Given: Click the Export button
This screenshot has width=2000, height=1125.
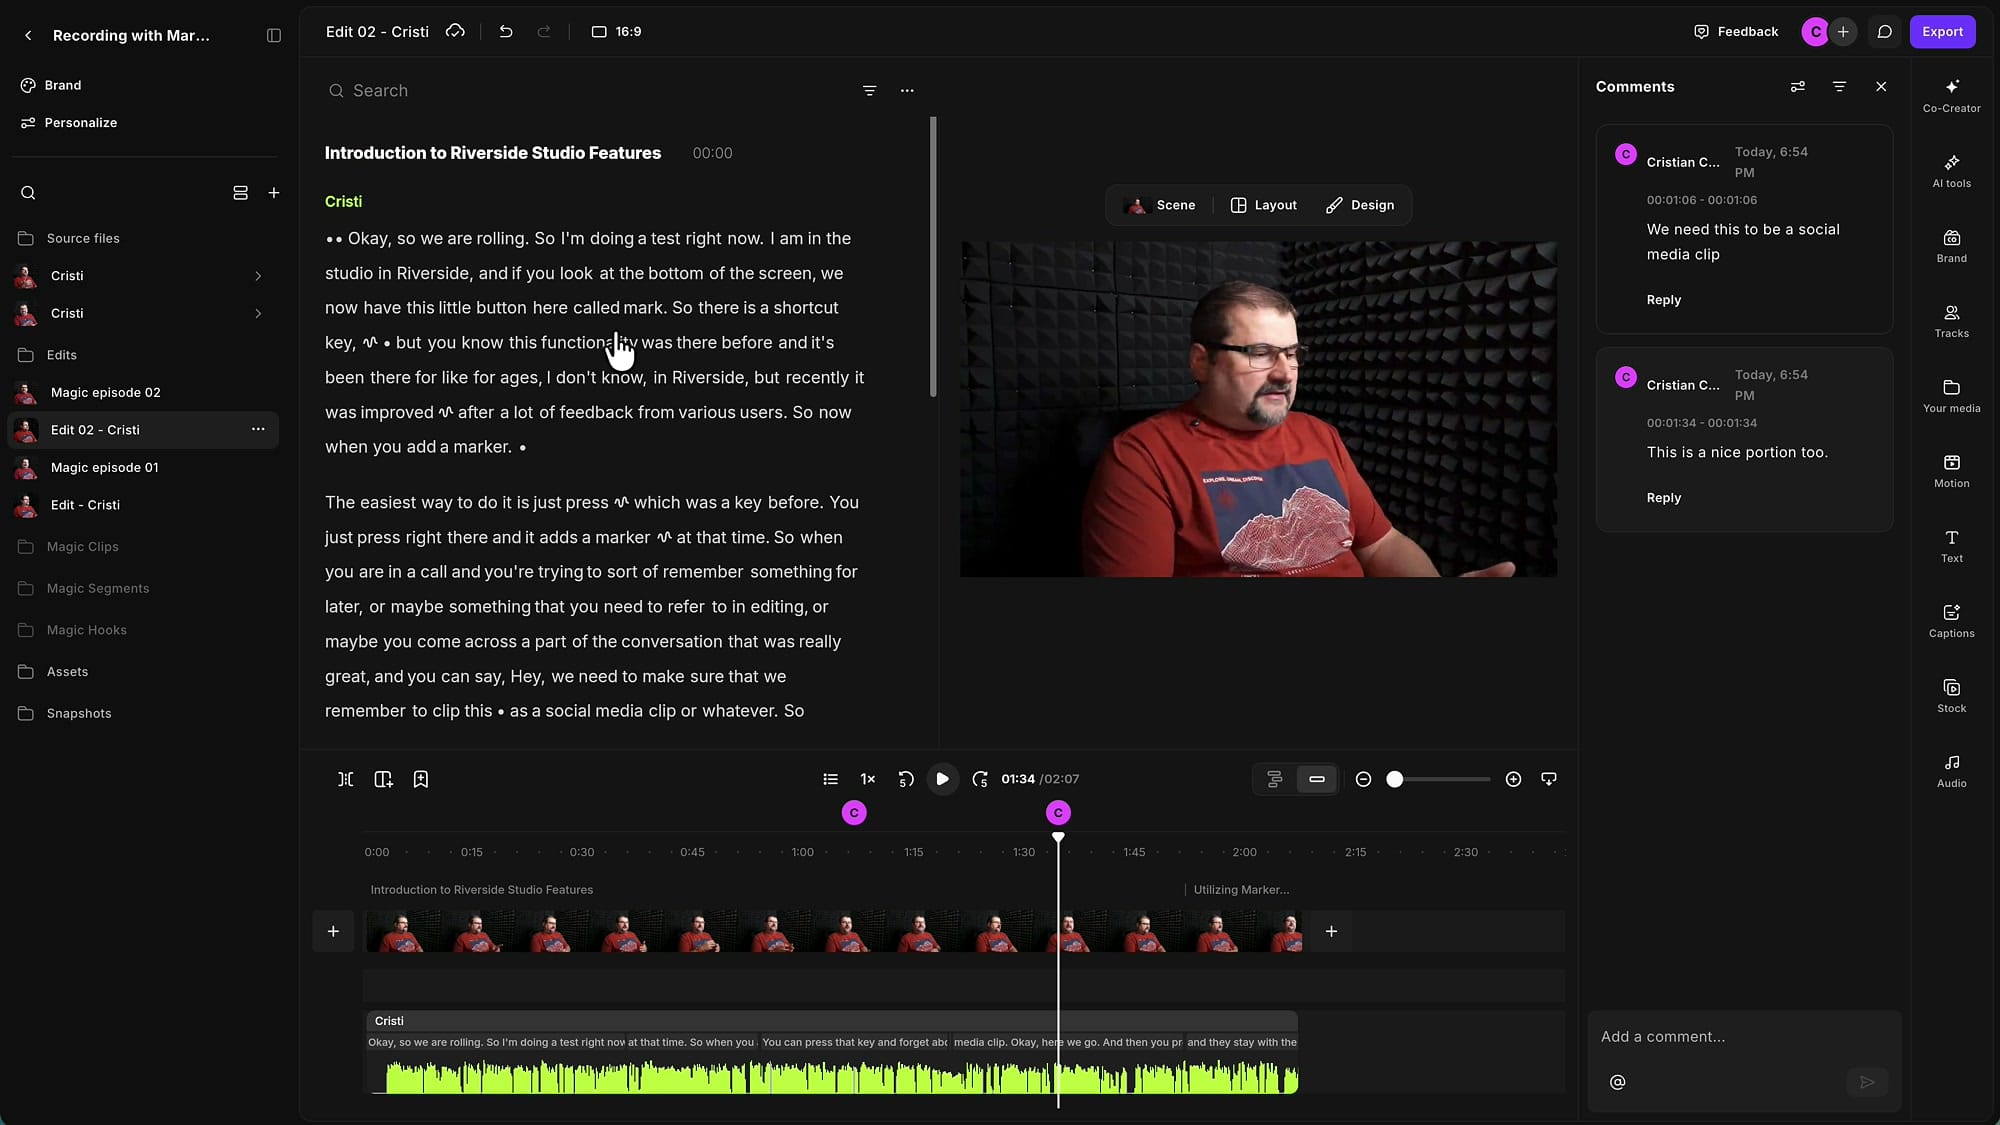Looking at the screenshot, I should pyautogui.click(x=1942, y=32).
